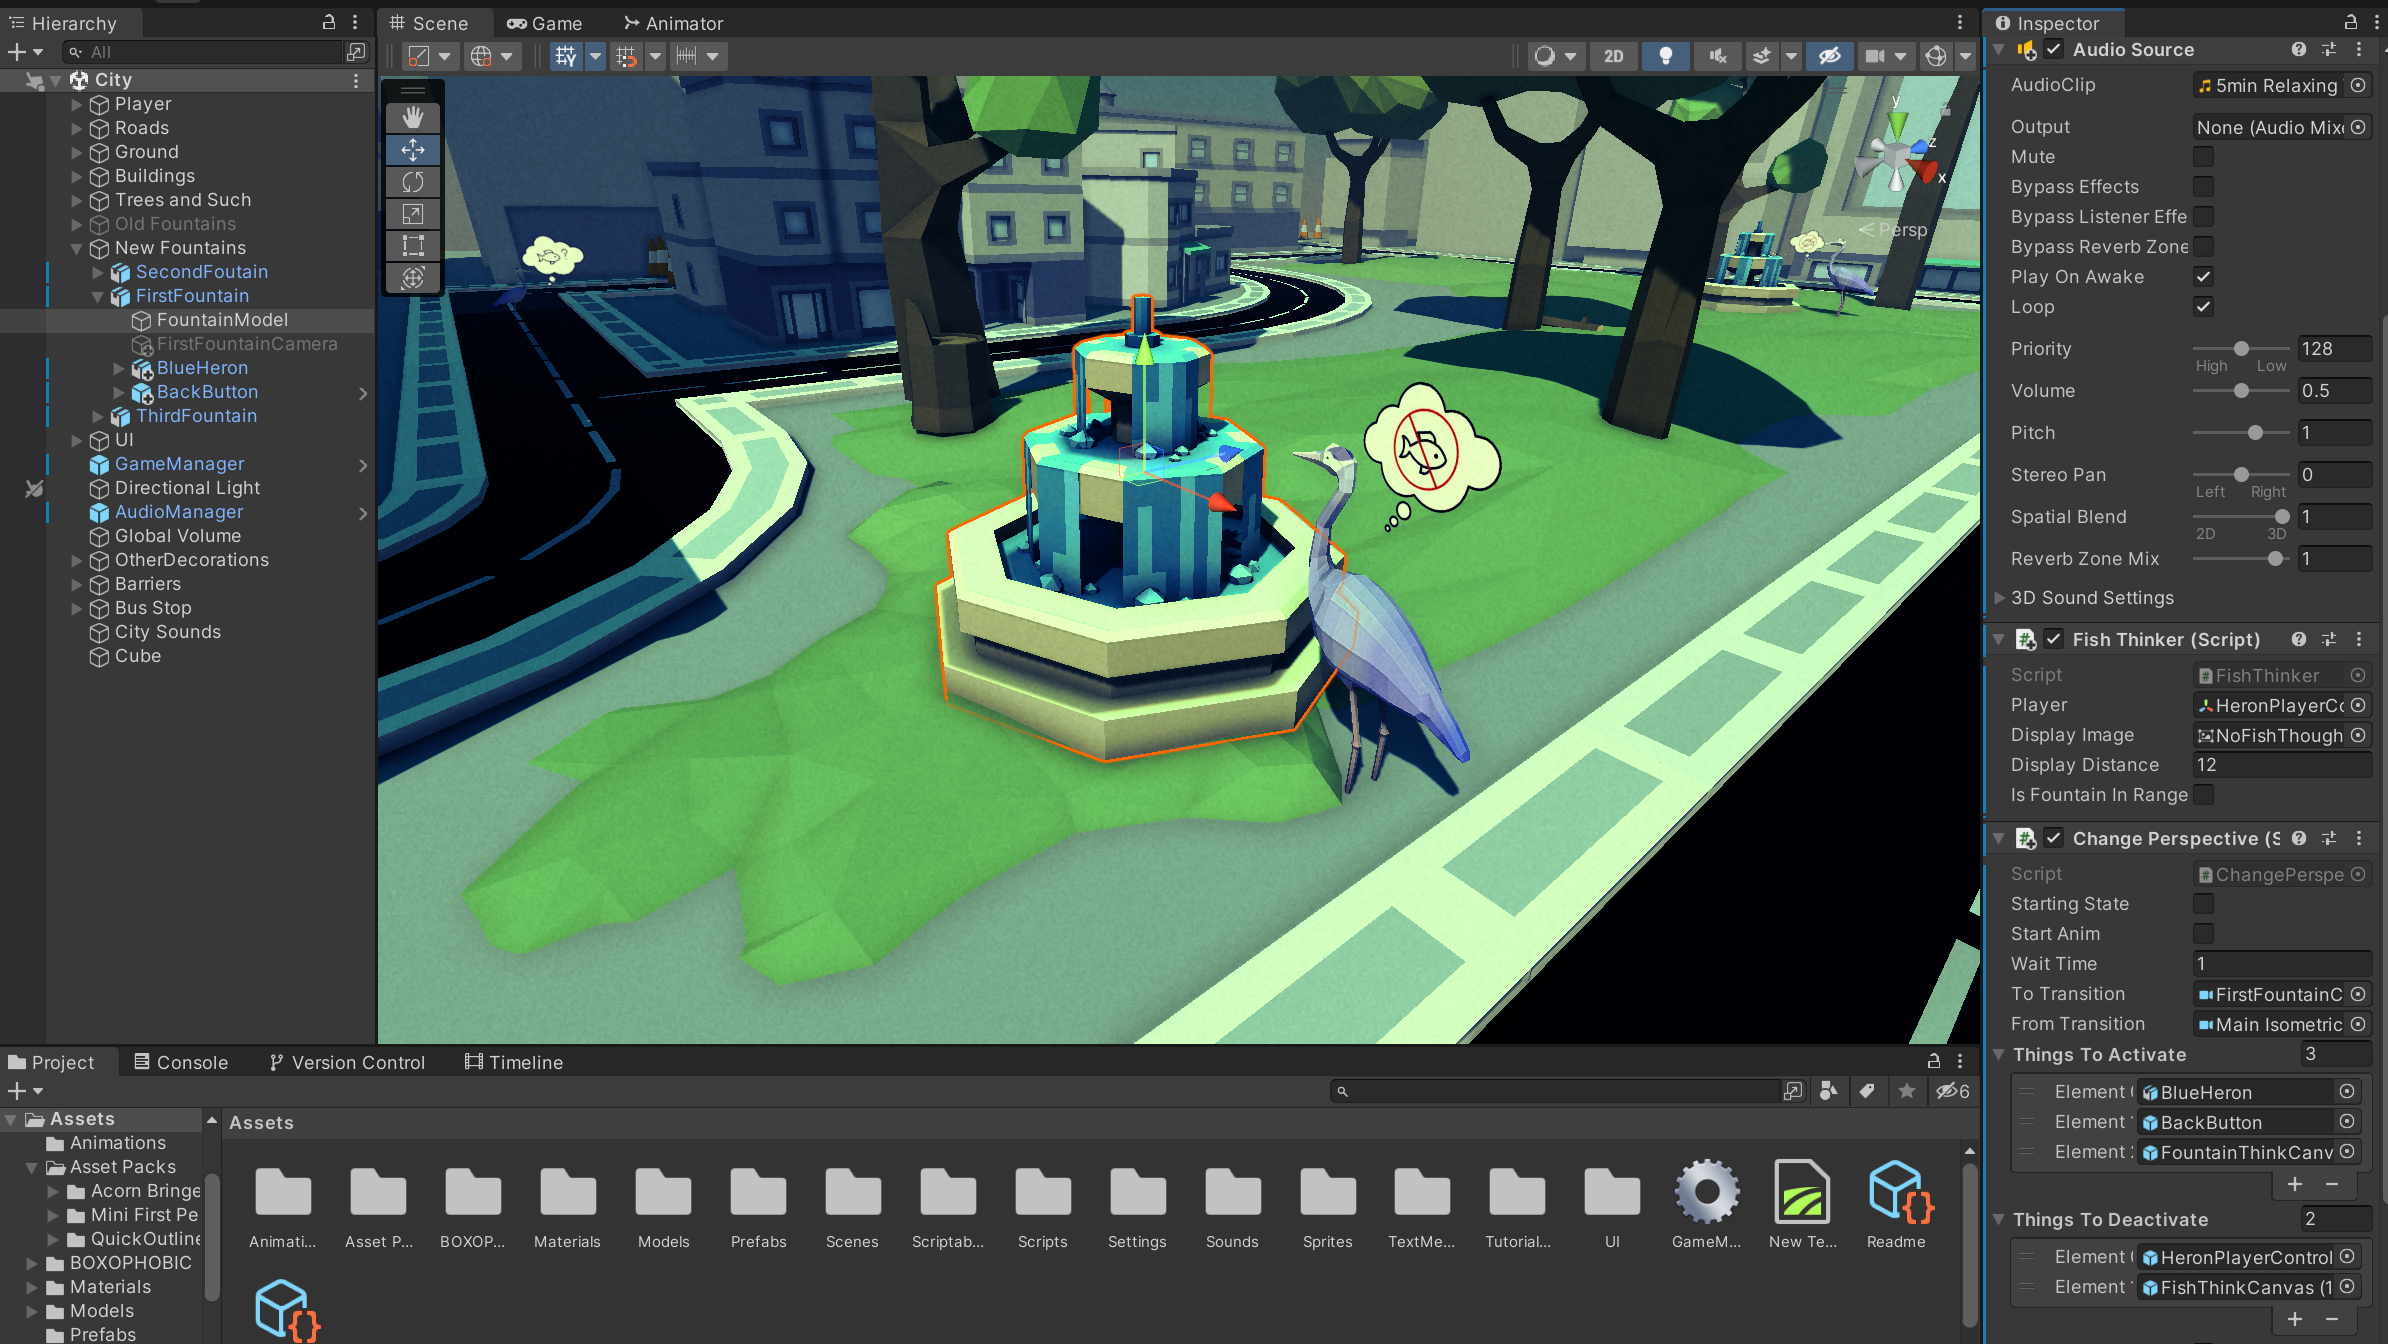2388x1344 pixels.
Task: Open the Console tab
Action: coord(181,1062)
